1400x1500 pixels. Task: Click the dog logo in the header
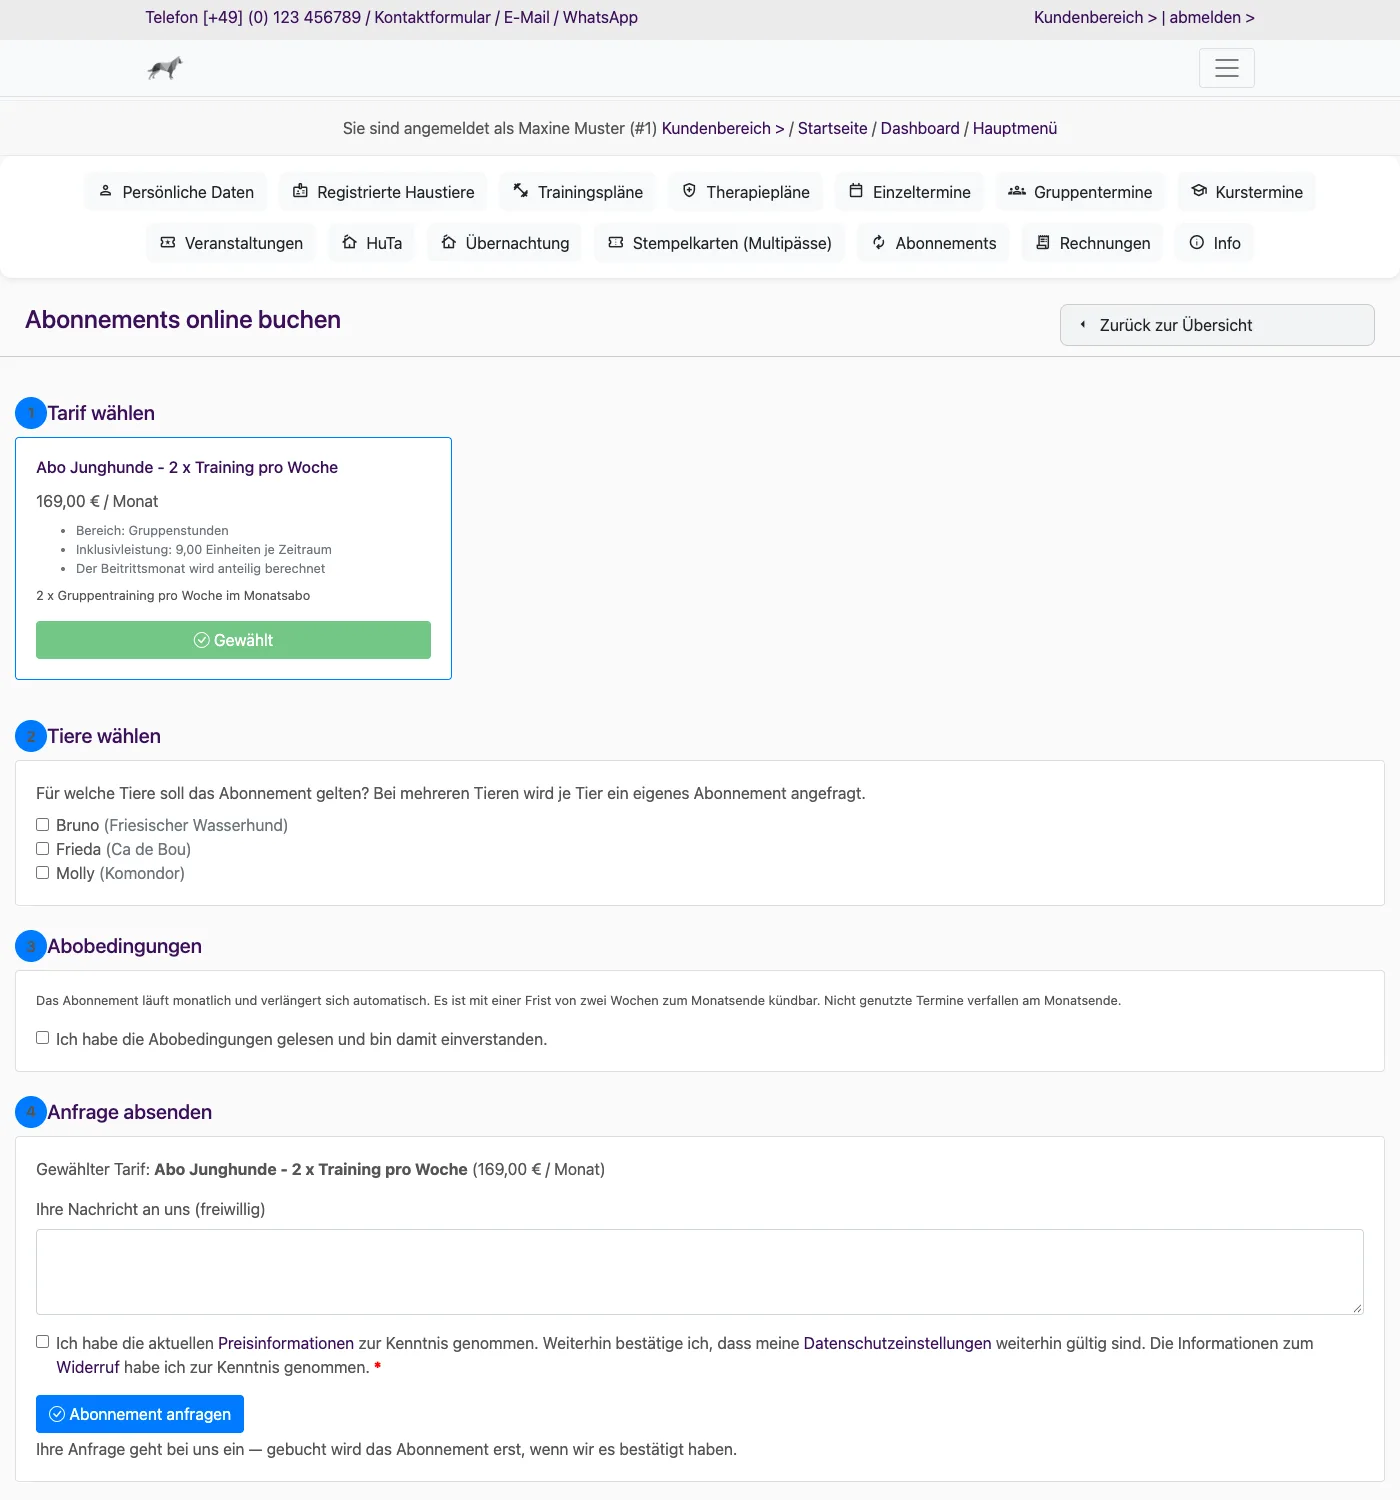tap(165, 68)
